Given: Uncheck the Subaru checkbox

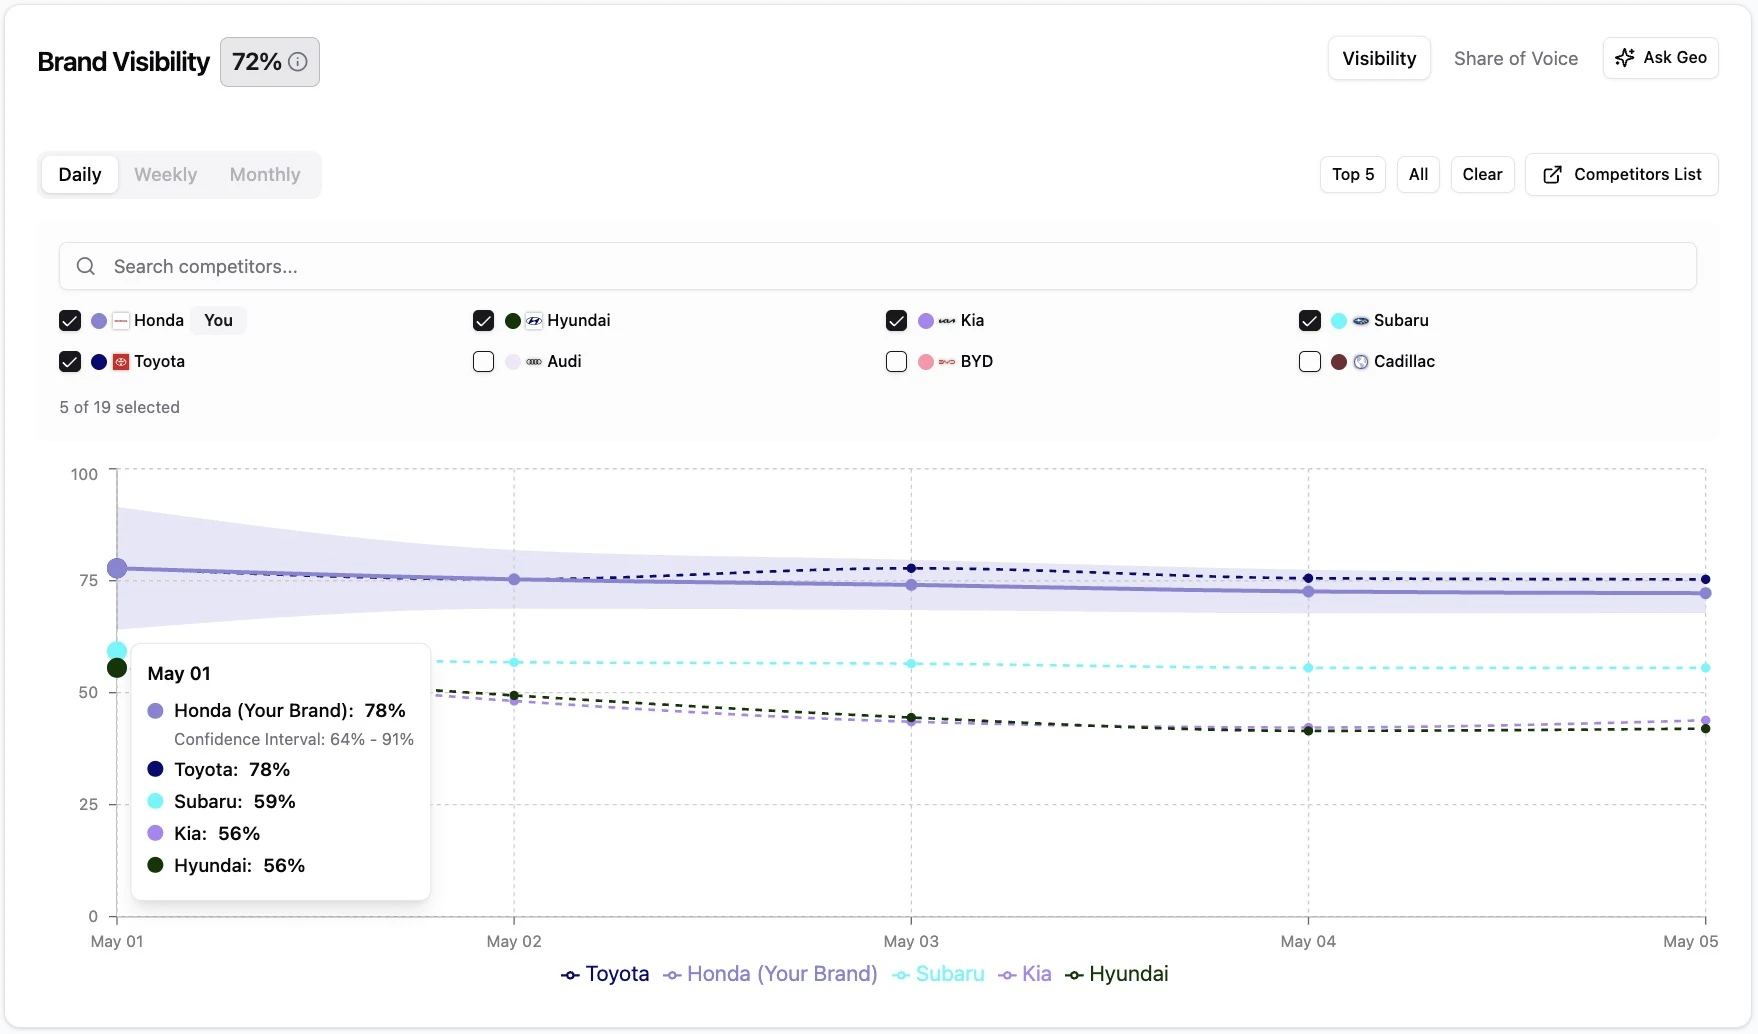Looking at the screenshot, I should coord(1310,321).
